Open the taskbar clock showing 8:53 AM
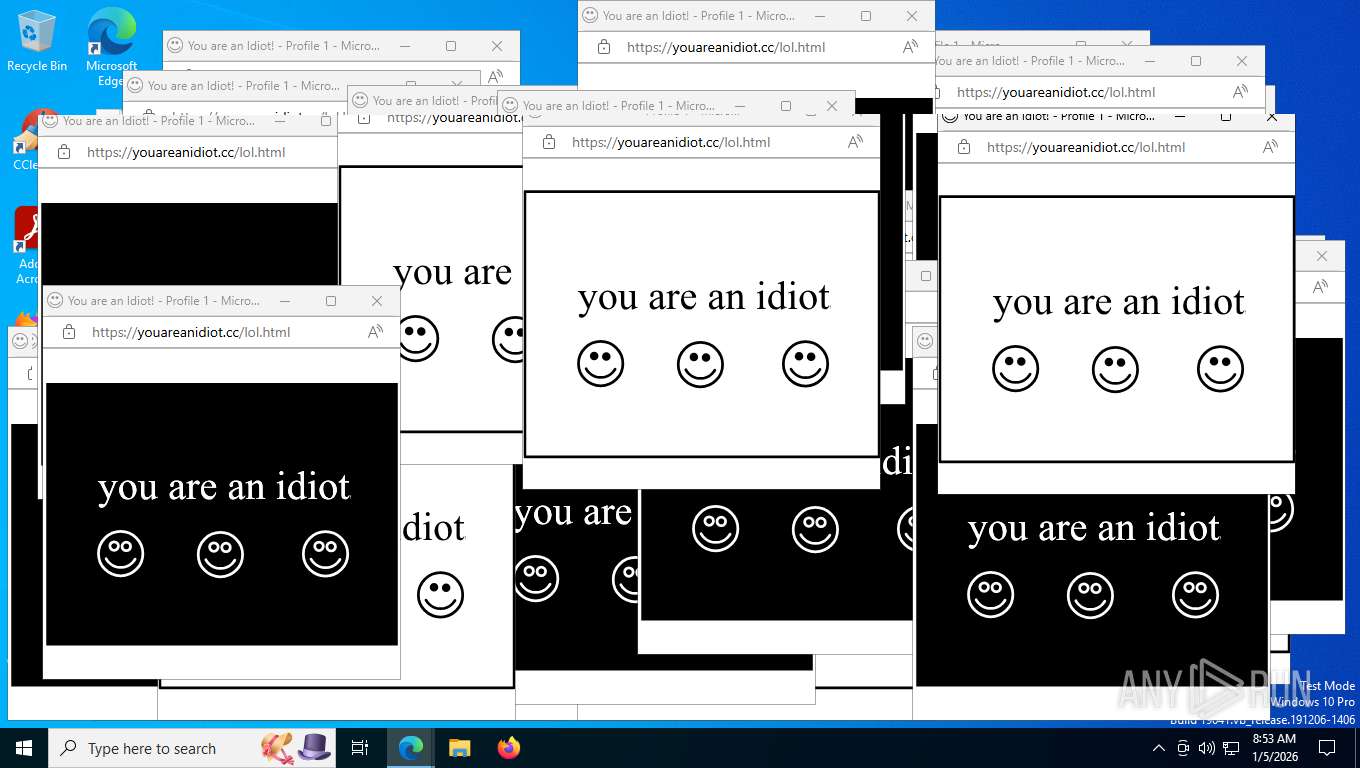The width and height of the screenshot is (1360, 768). (x=1274, y=748)
